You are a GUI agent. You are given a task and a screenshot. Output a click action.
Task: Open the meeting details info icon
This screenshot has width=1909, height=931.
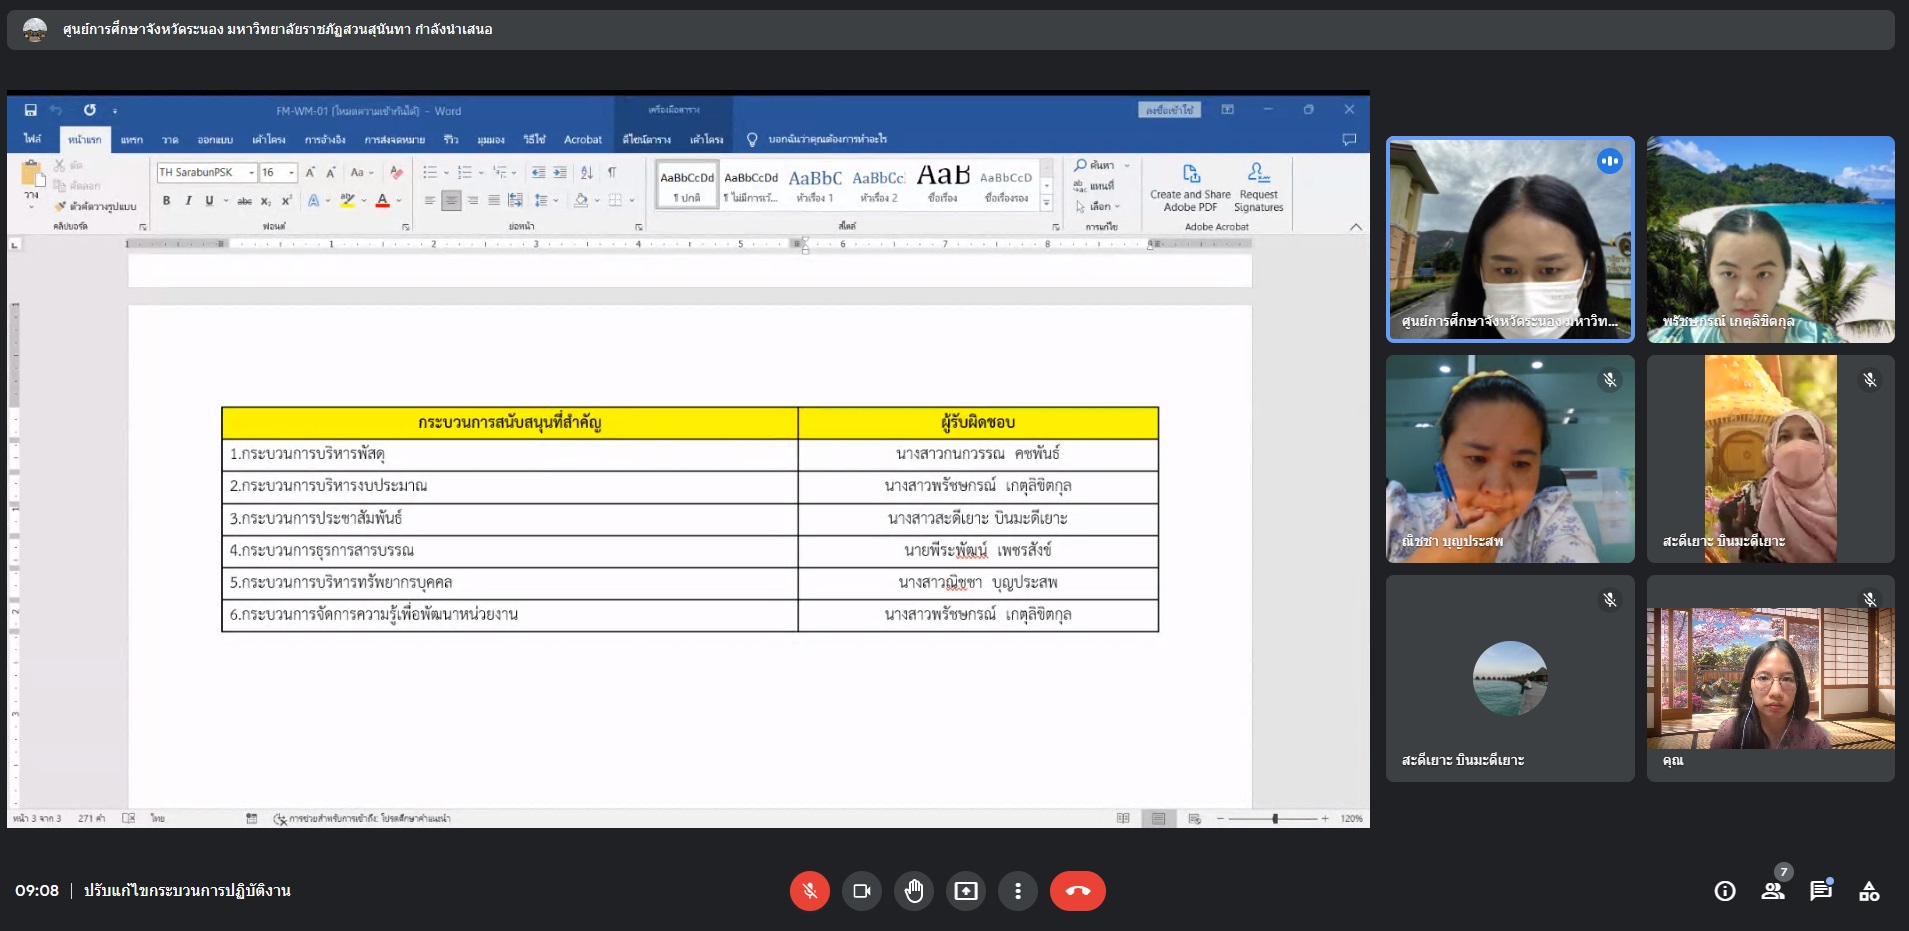[x=1725, y=891]
